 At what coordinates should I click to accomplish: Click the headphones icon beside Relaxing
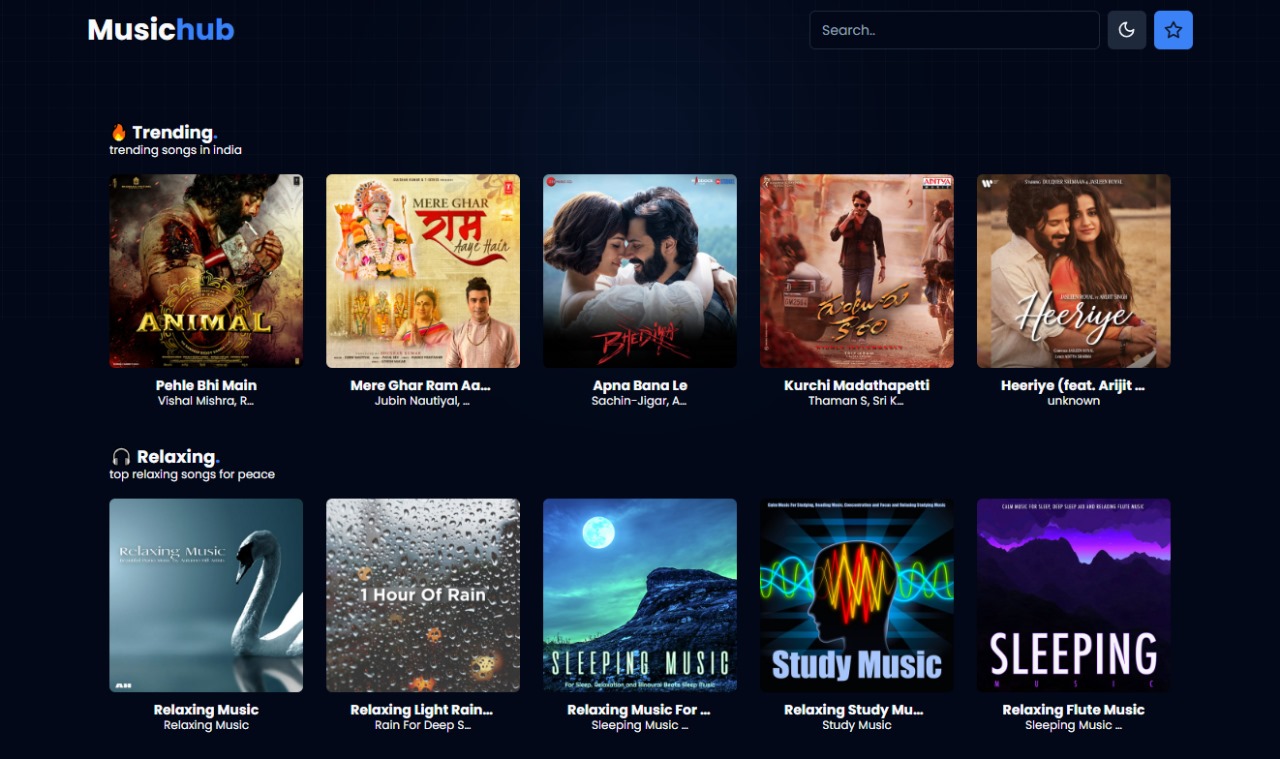tap(121, 457)
